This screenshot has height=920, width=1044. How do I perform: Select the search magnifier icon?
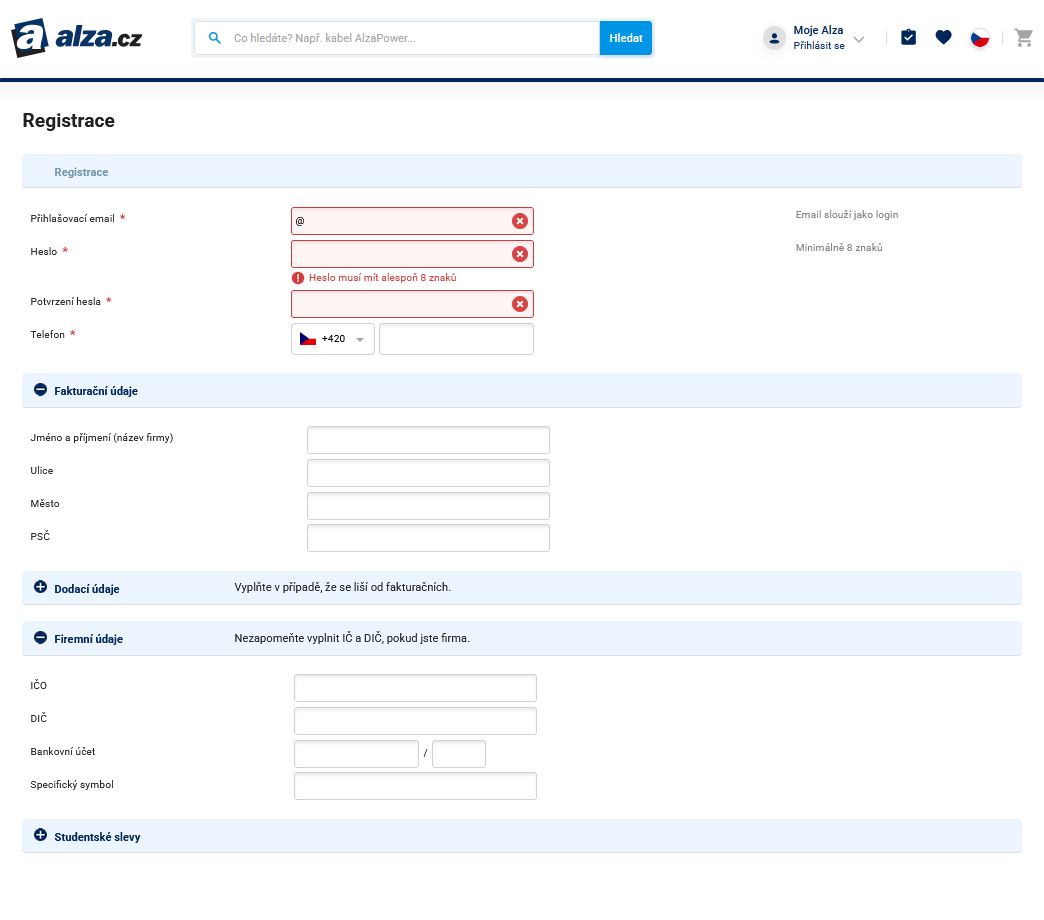coord(215,38)
